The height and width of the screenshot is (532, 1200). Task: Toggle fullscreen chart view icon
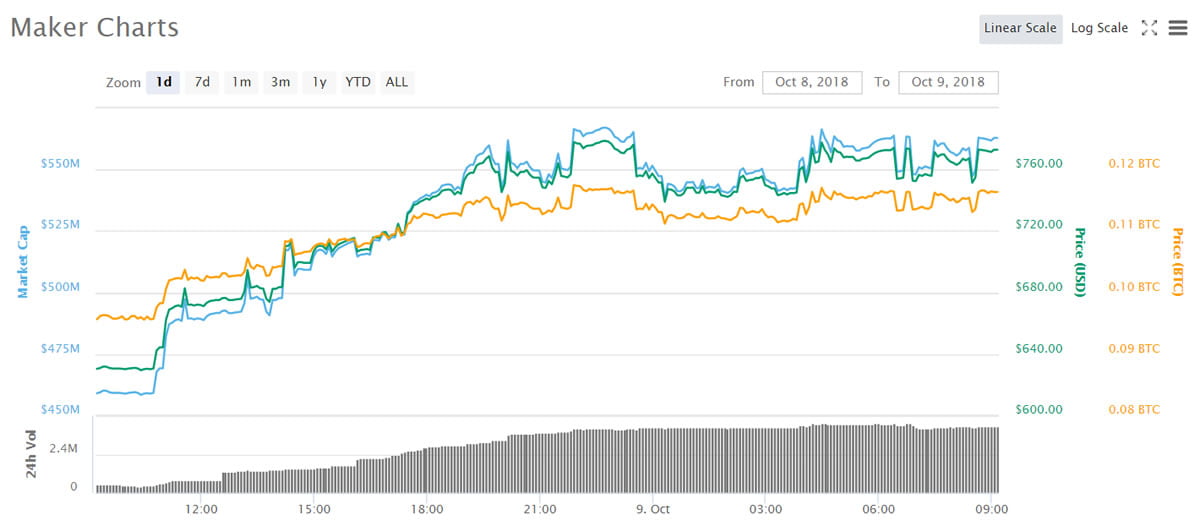[x=1149, y=28]
